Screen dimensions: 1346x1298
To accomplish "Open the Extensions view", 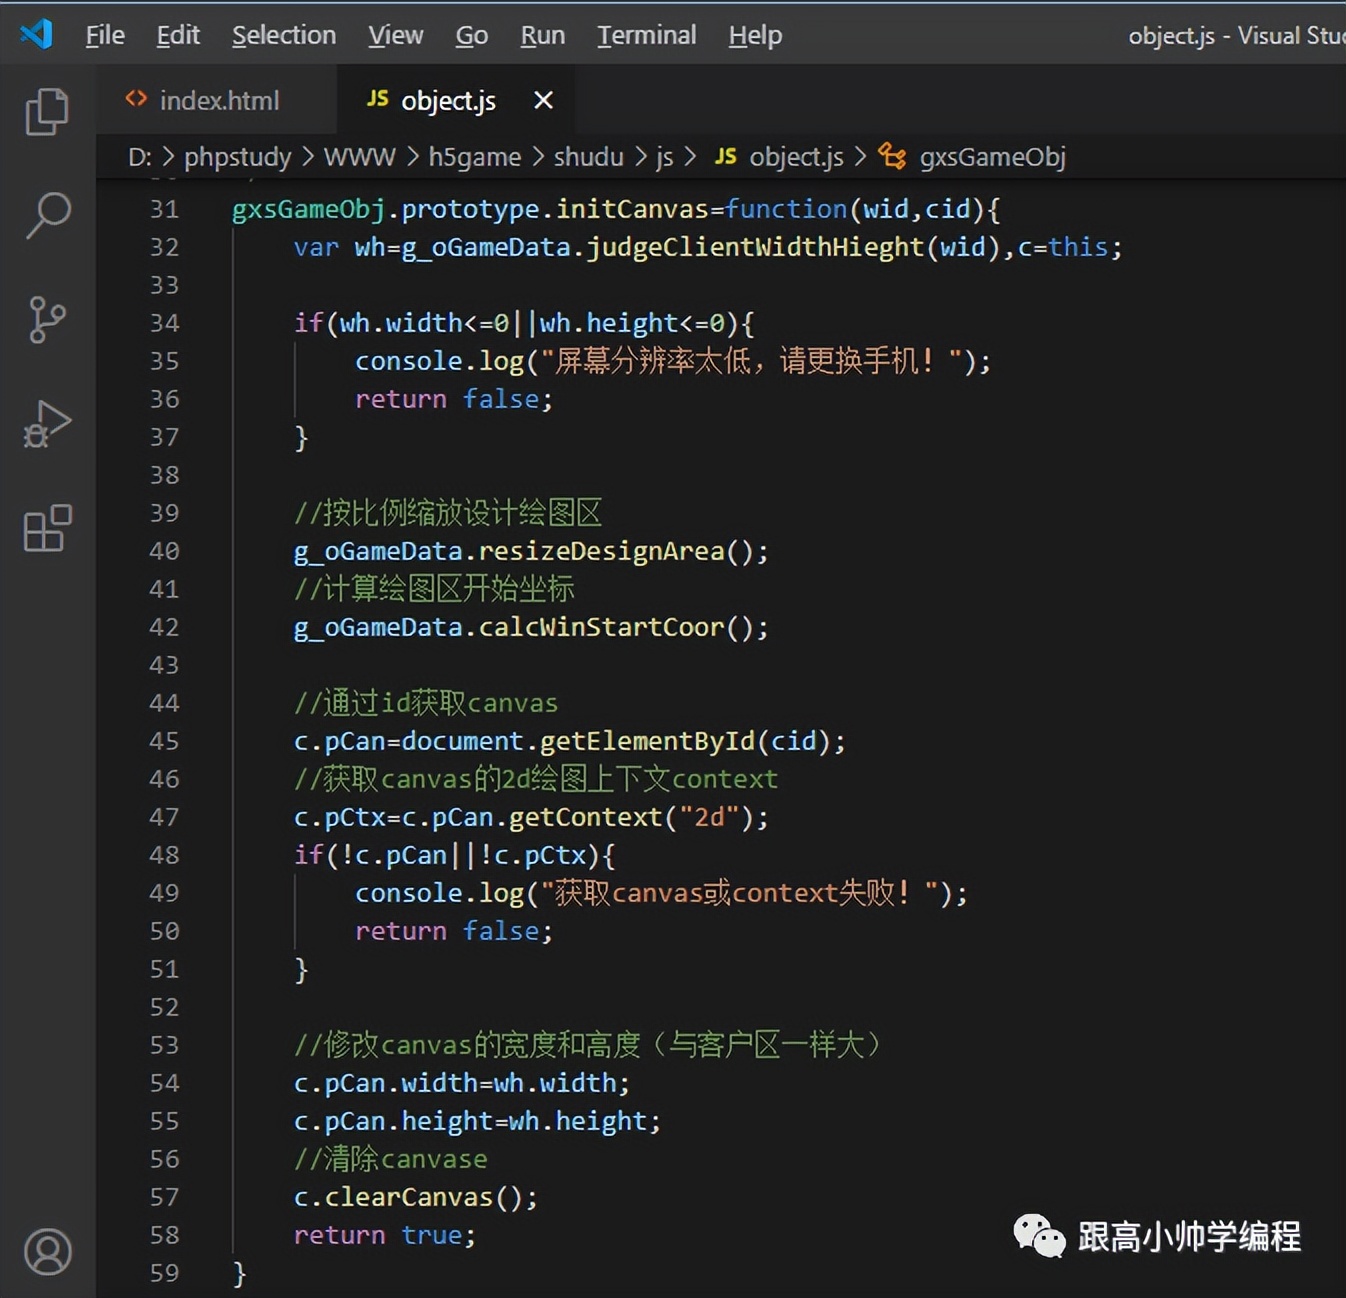I will (47, 528).
